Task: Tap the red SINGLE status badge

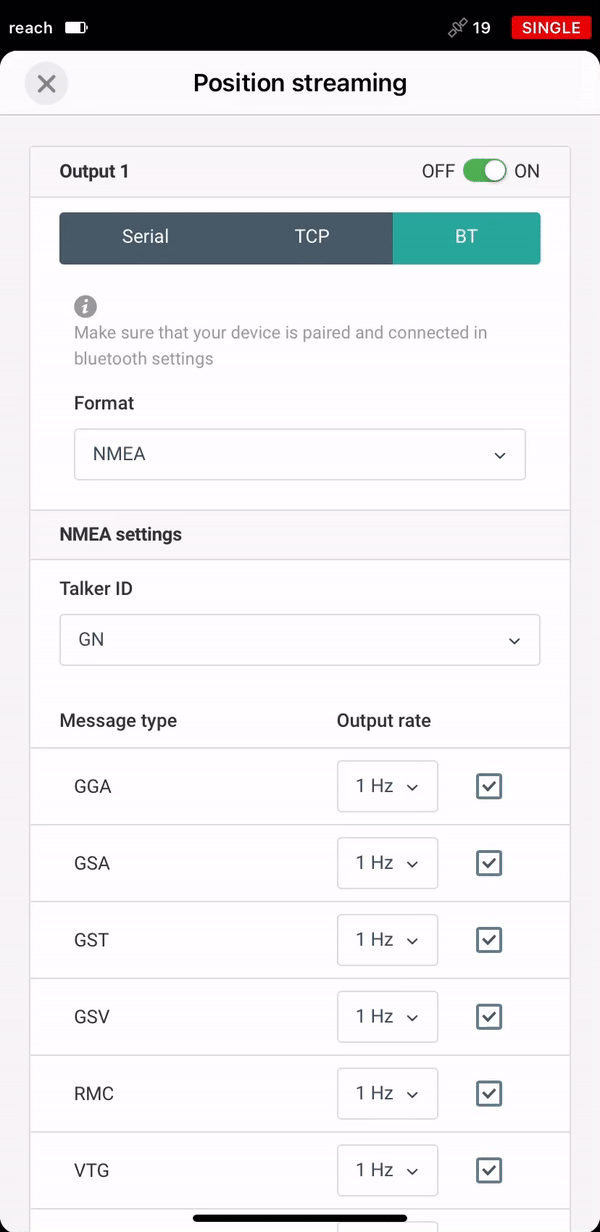Action: point(550,28)
